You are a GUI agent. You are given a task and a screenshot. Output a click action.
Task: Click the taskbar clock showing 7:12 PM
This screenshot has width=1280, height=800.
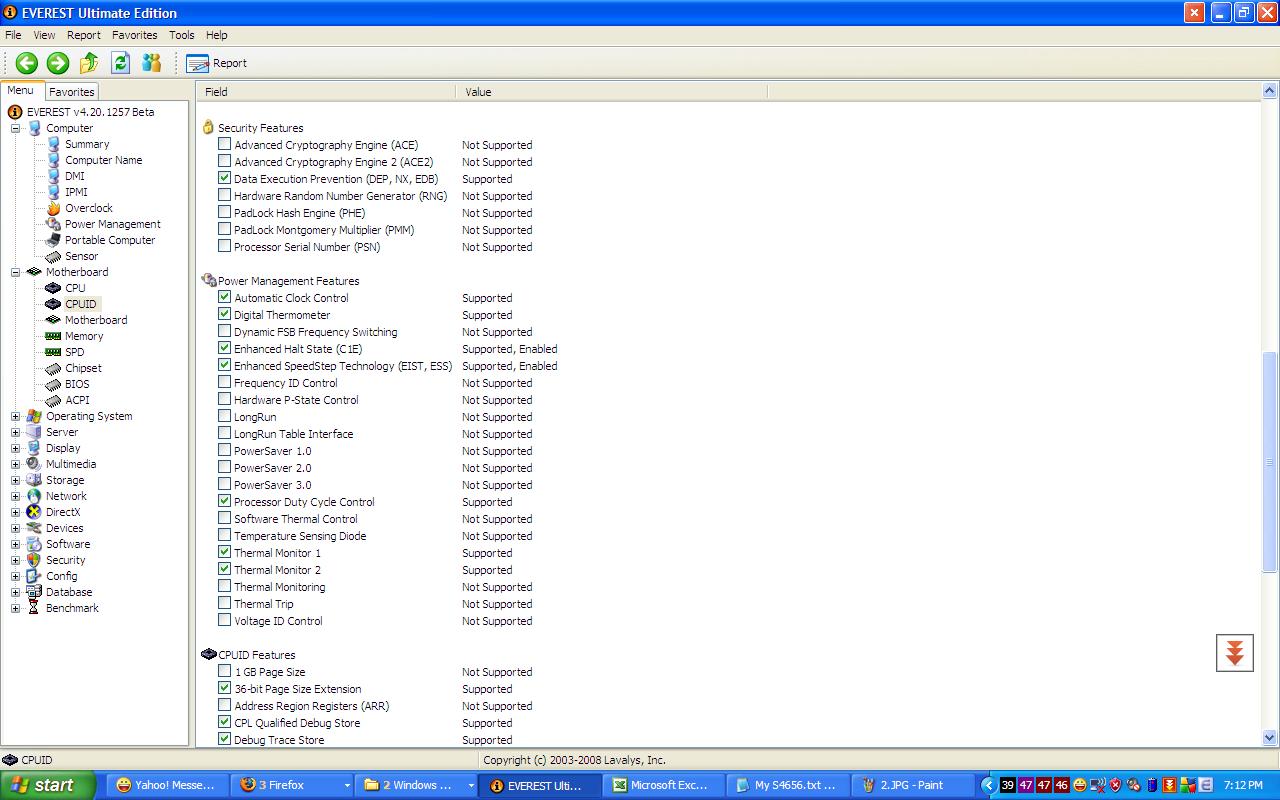click(x=1245, y=785)
